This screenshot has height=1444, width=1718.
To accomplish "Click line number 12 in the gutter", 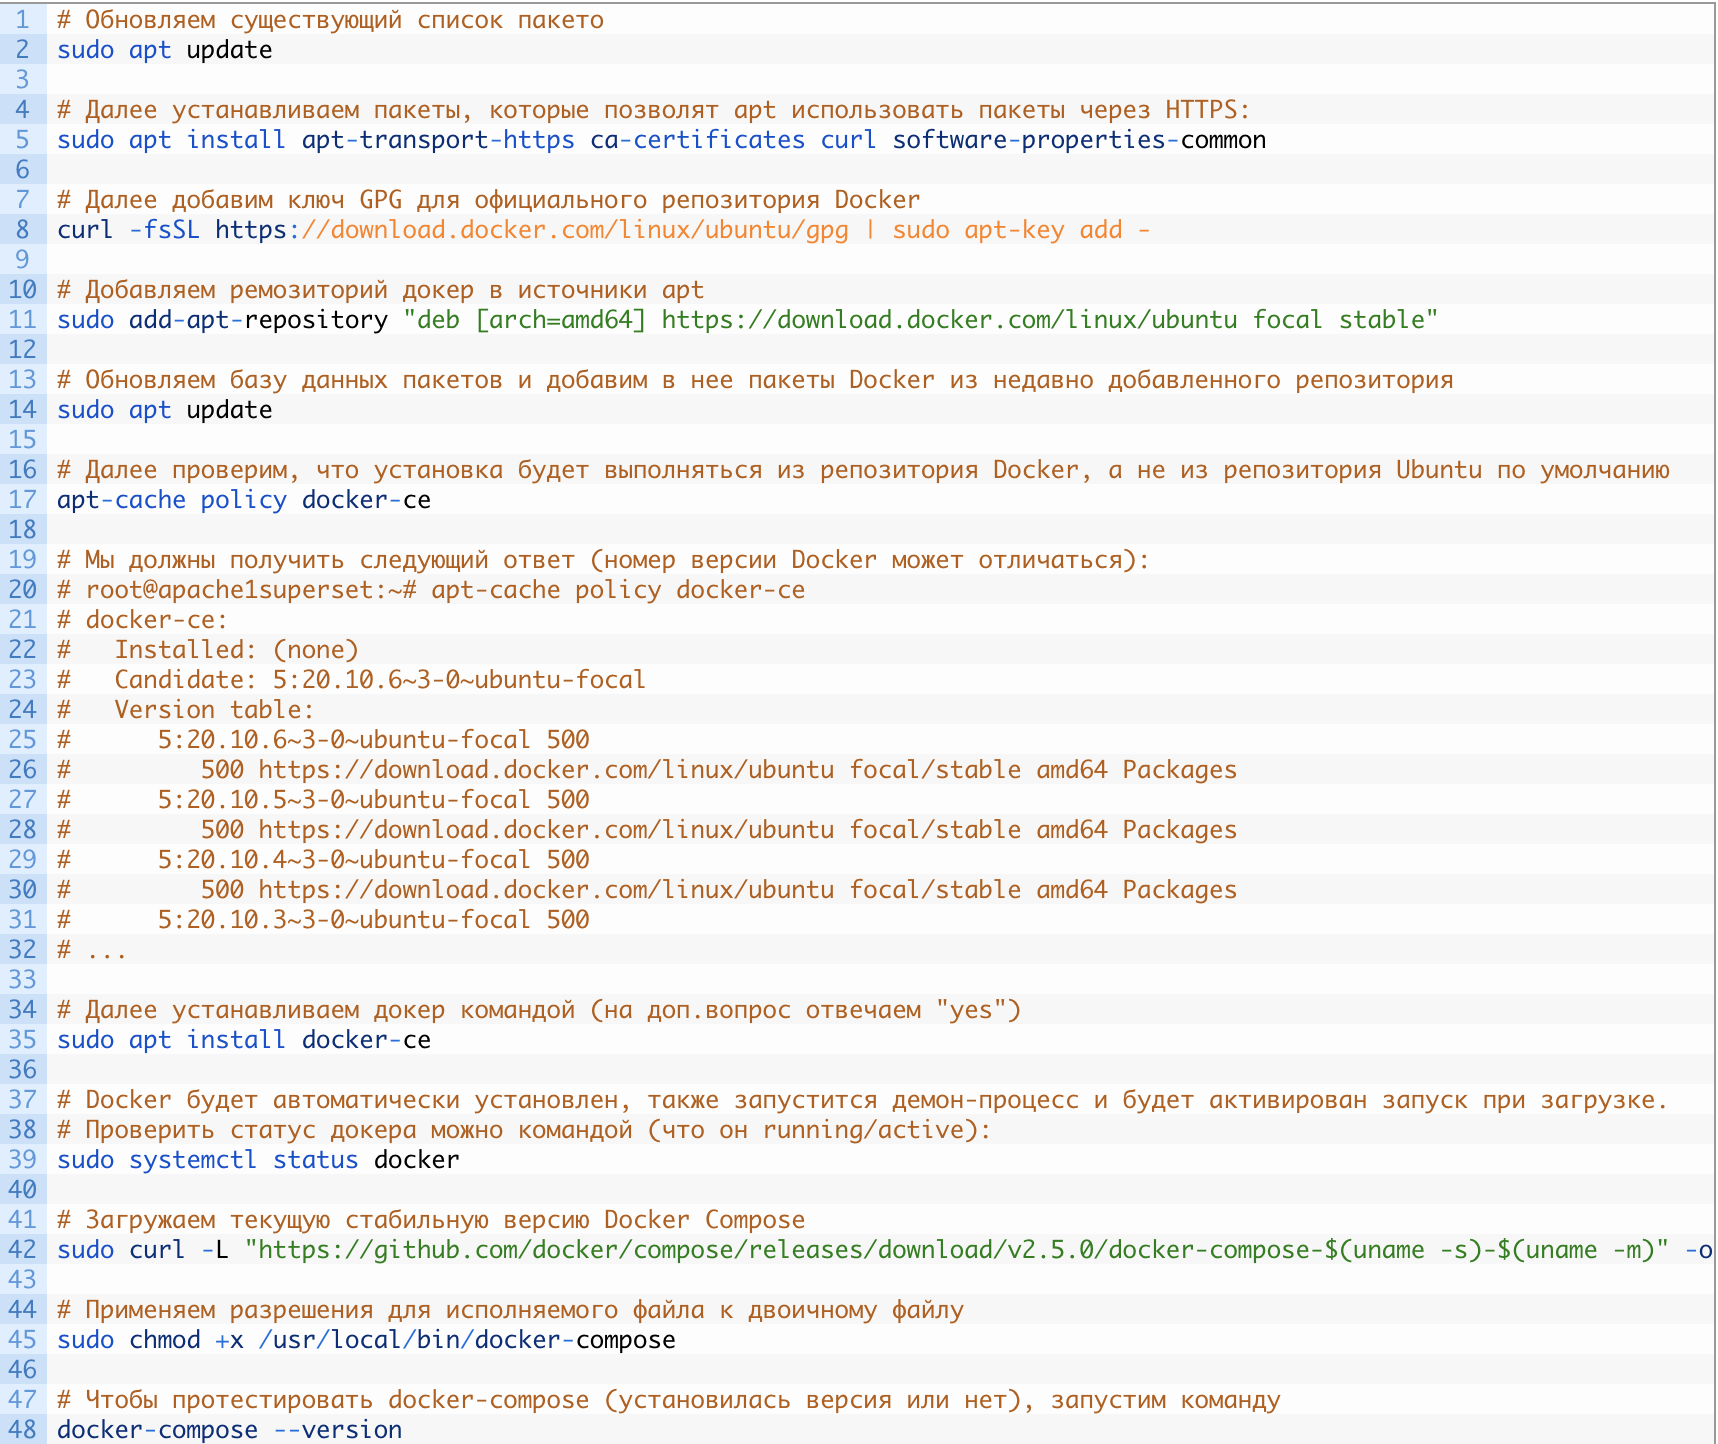I will click(23, 350).
